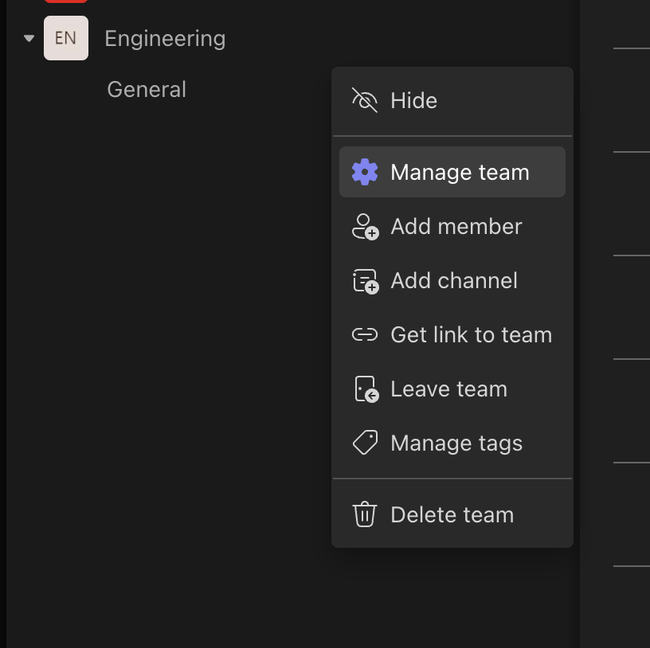Click the Manage team gear icon
650x648 pixels.
[x=365, y=172]
